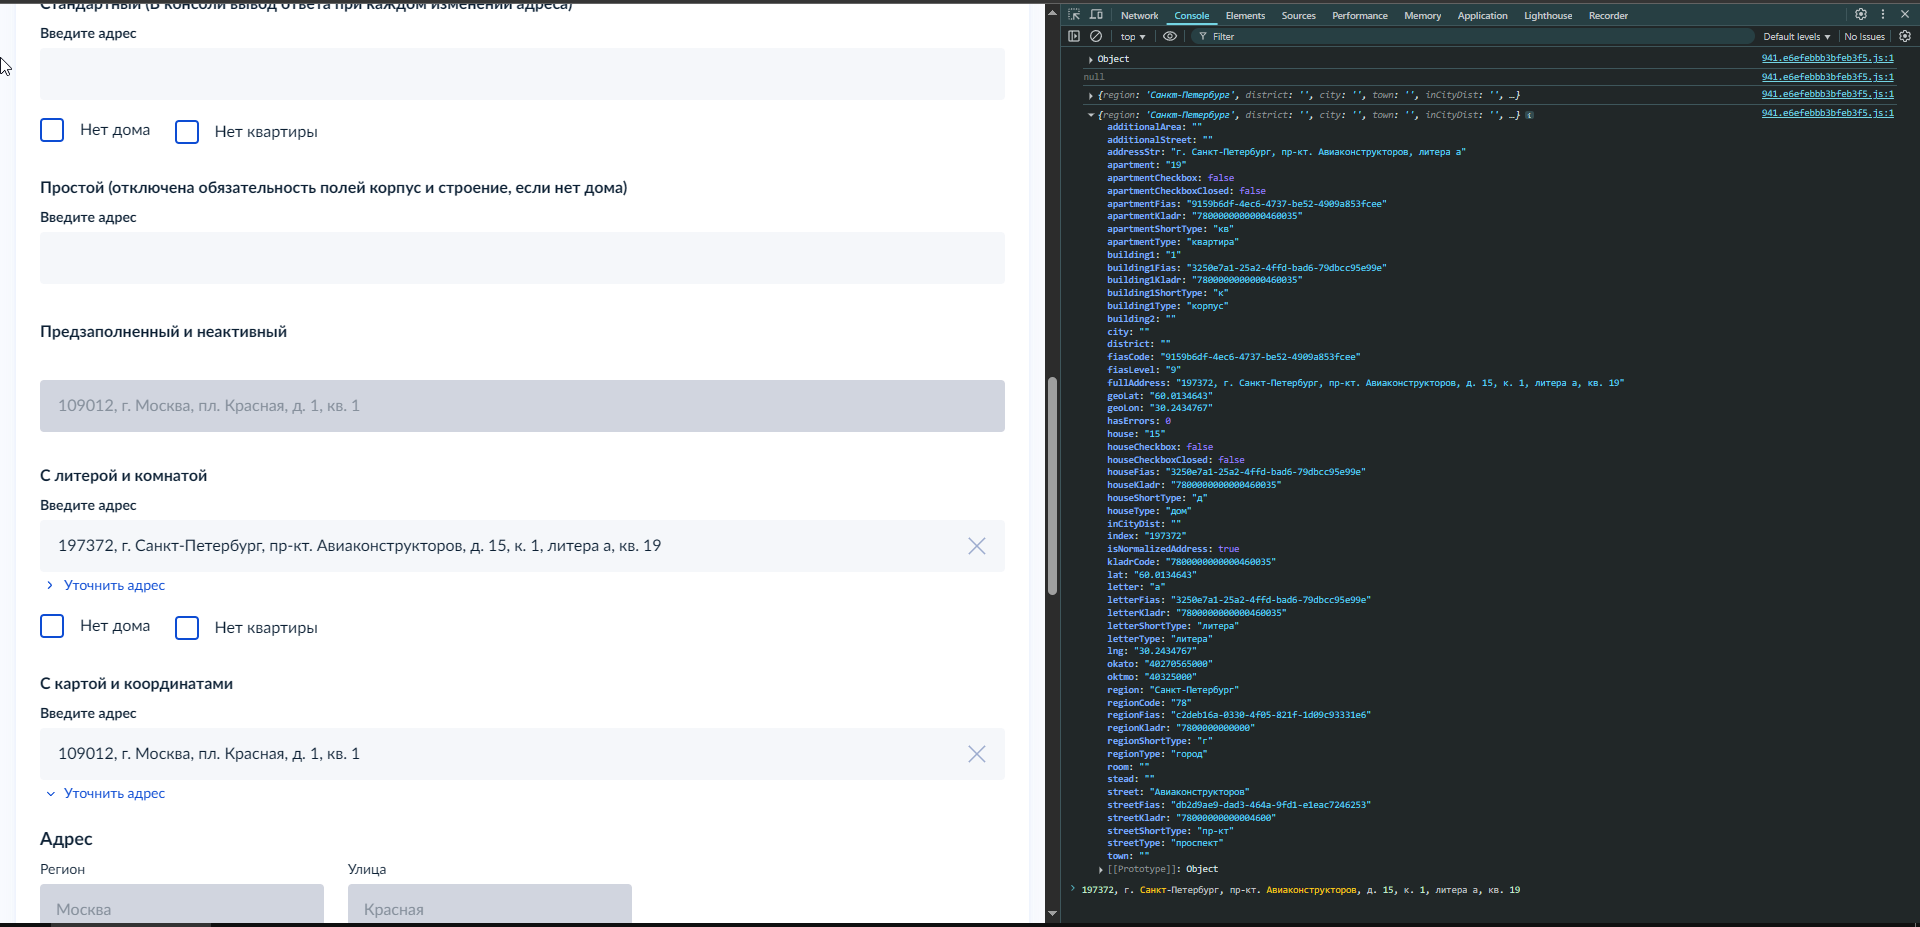Collapse the expanded region object entry
This screenshot has height=927, width=1920.
click(1091, 115)
